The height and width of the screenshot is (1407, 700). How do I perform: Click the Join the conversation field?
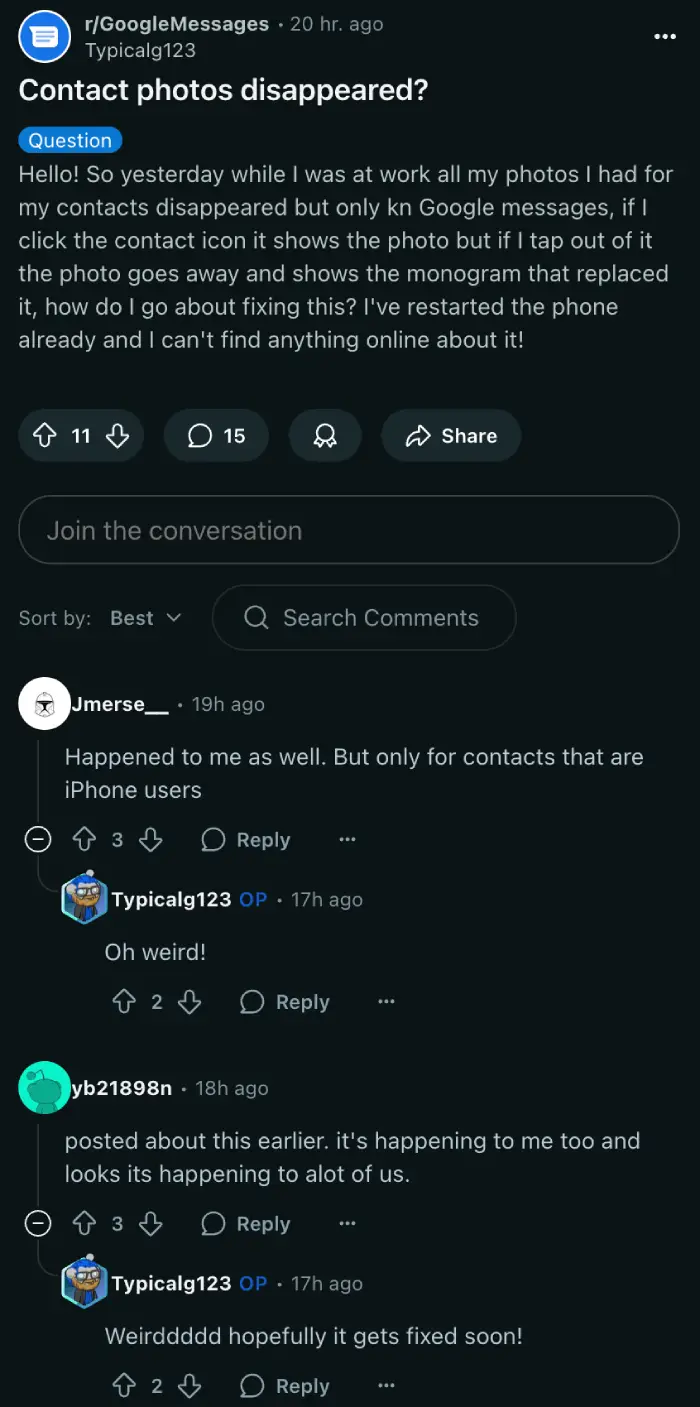pyautogui.click(x=348, y=530)
